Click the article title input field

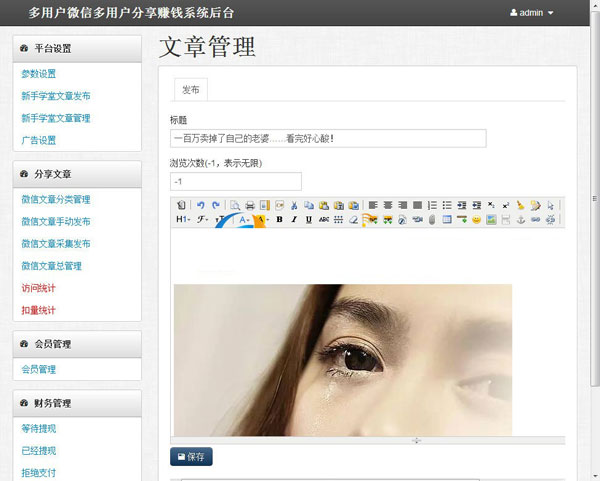(x=328, y=138)
